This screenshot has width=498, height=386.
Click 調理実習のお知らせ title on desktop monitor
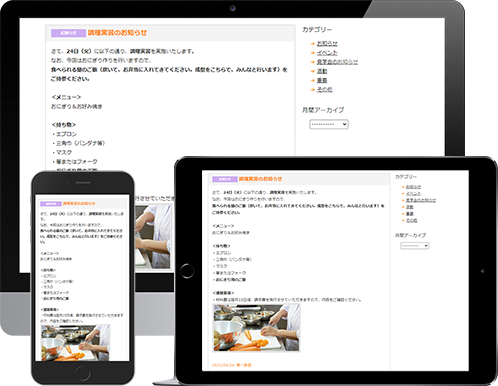point(117,33)
